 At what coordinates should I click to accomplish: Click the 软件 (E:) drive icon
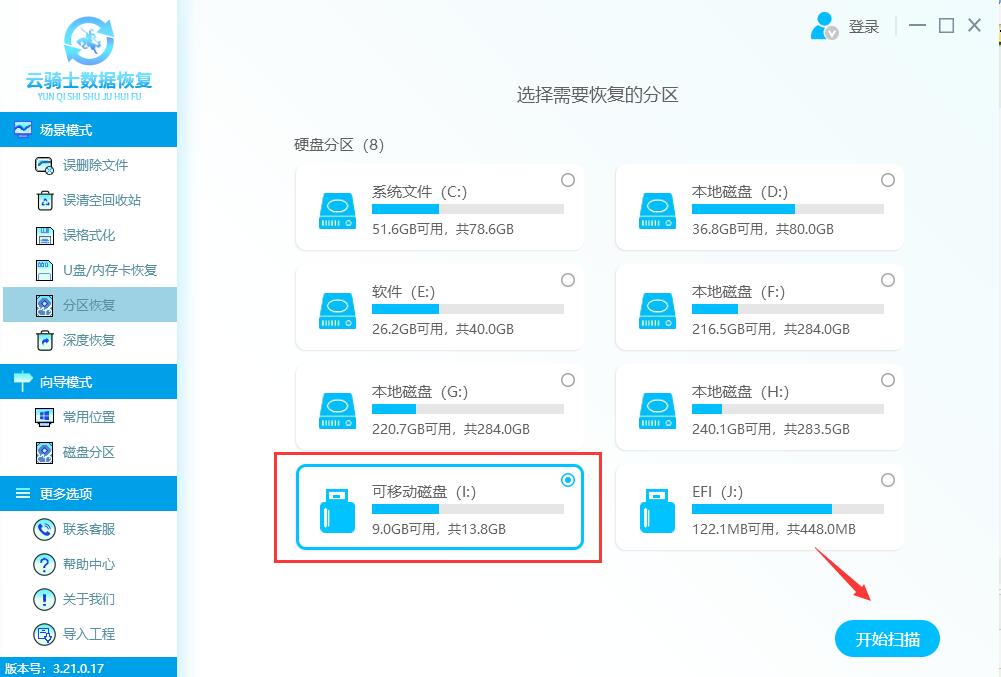[x=337, y=310]
